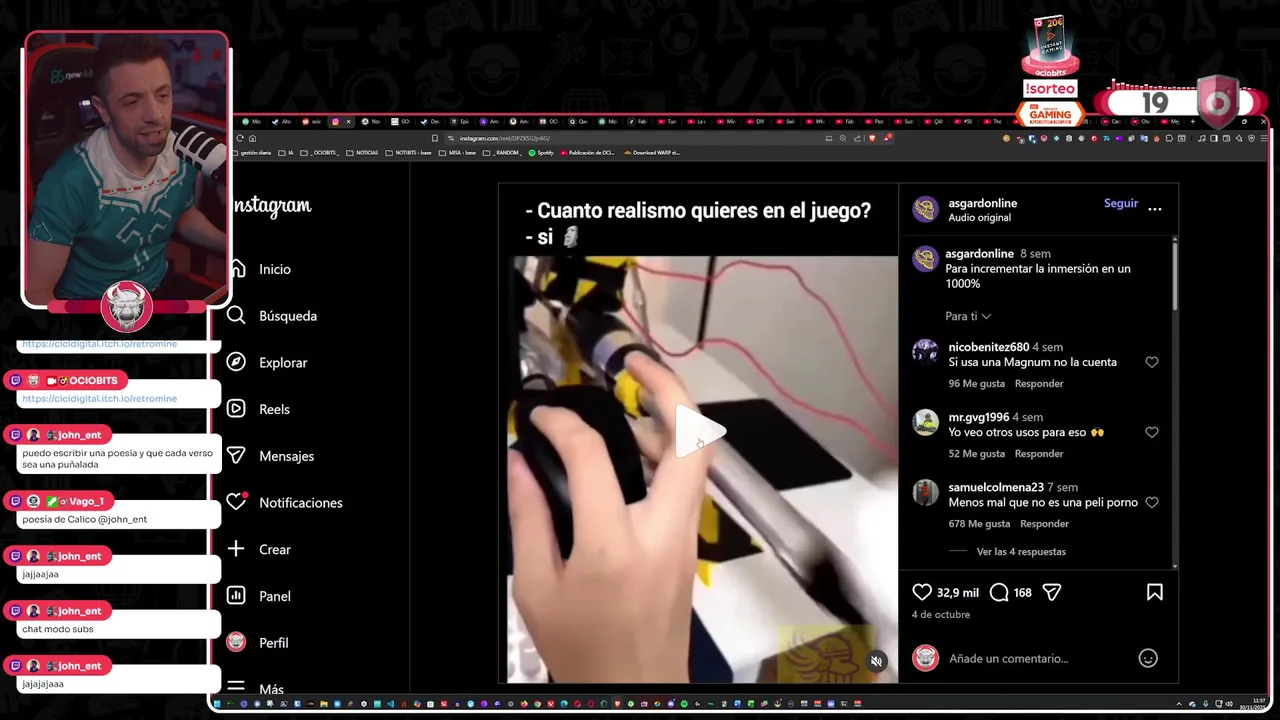Like nicobenitez680's comment
Image resolution: width=1280 pixels, height=720 pixels.
tap(1152, 362)
